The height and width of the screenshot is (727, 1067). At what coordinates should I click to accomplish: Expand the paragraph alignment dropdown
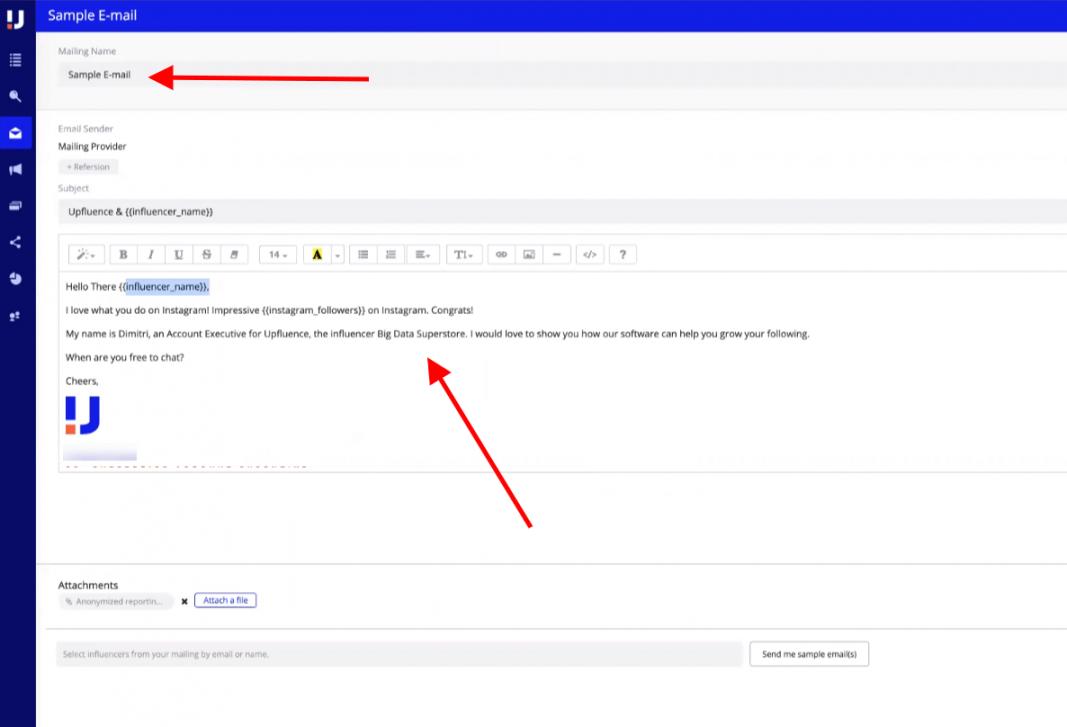tap(424, 255)
